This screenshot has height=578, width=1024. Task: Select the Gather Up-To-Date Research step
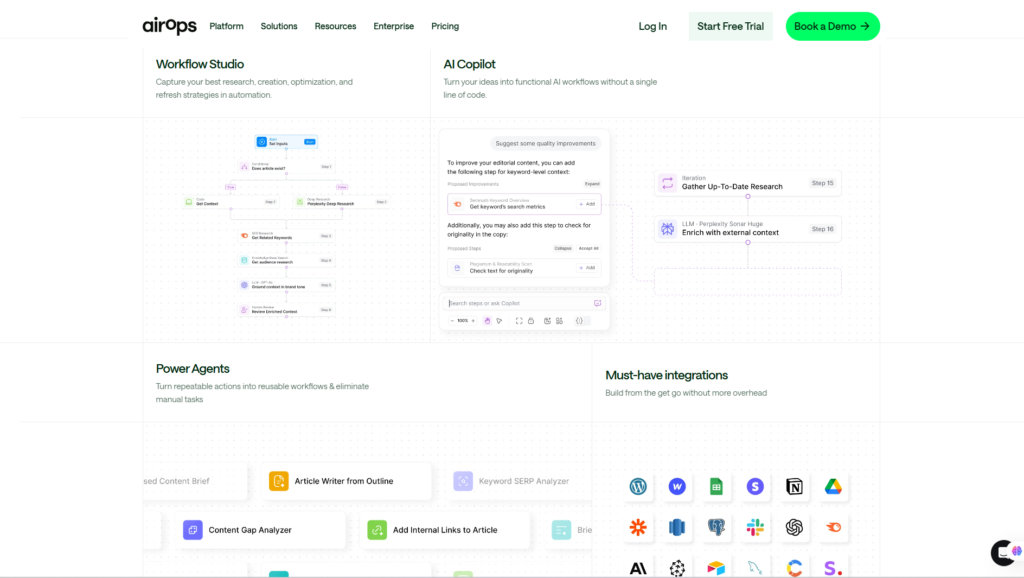(748, 183)
